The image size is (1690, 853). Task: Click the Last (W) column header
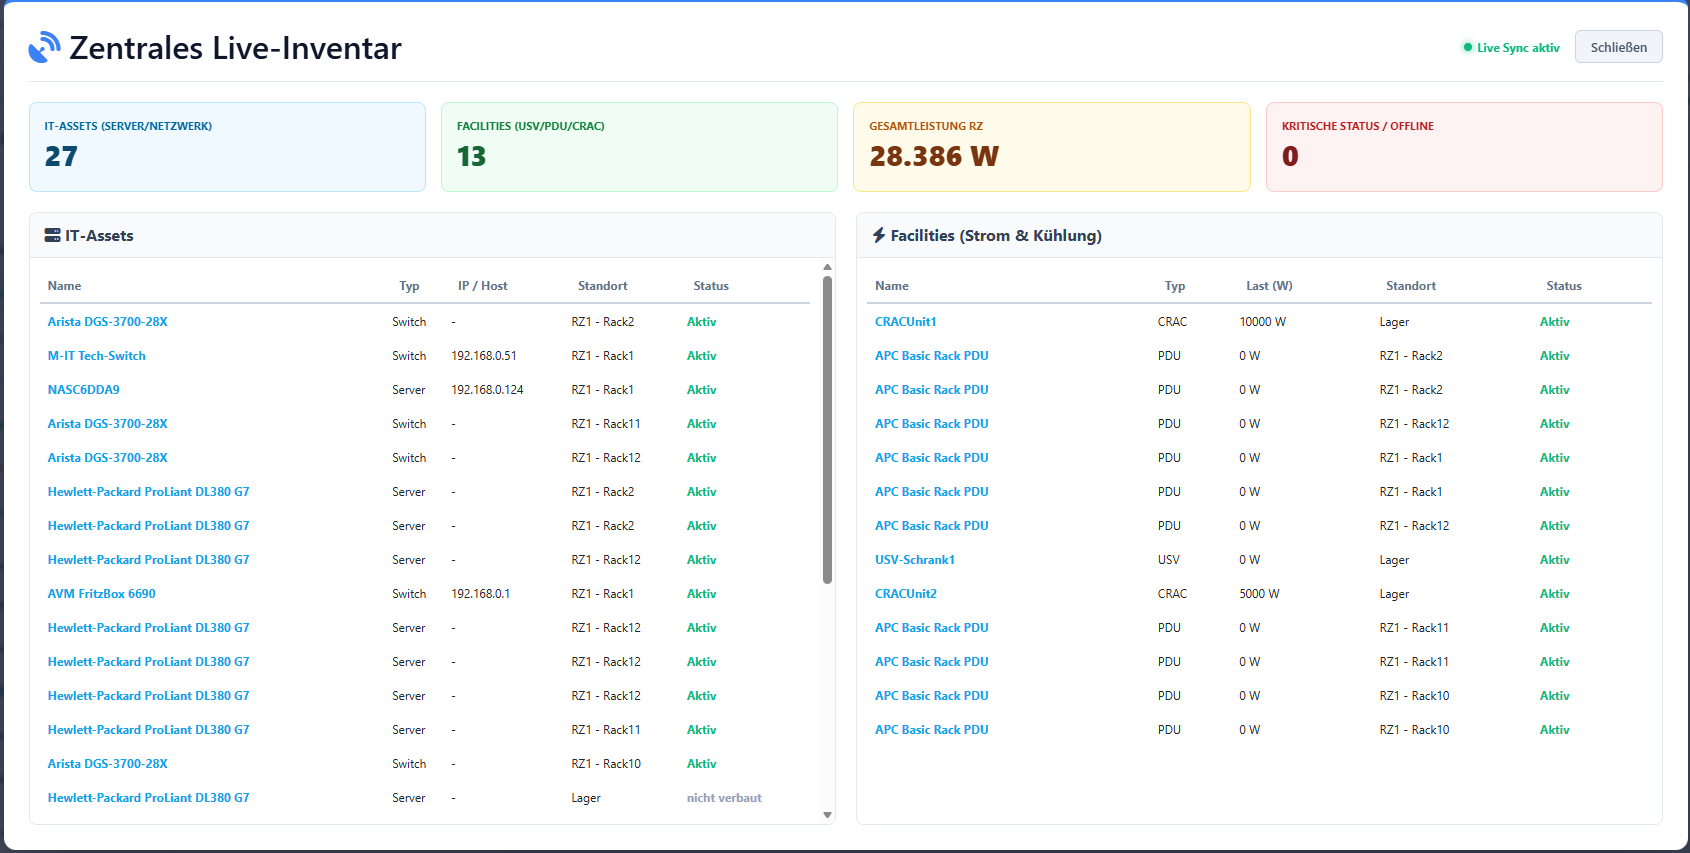1269,286
